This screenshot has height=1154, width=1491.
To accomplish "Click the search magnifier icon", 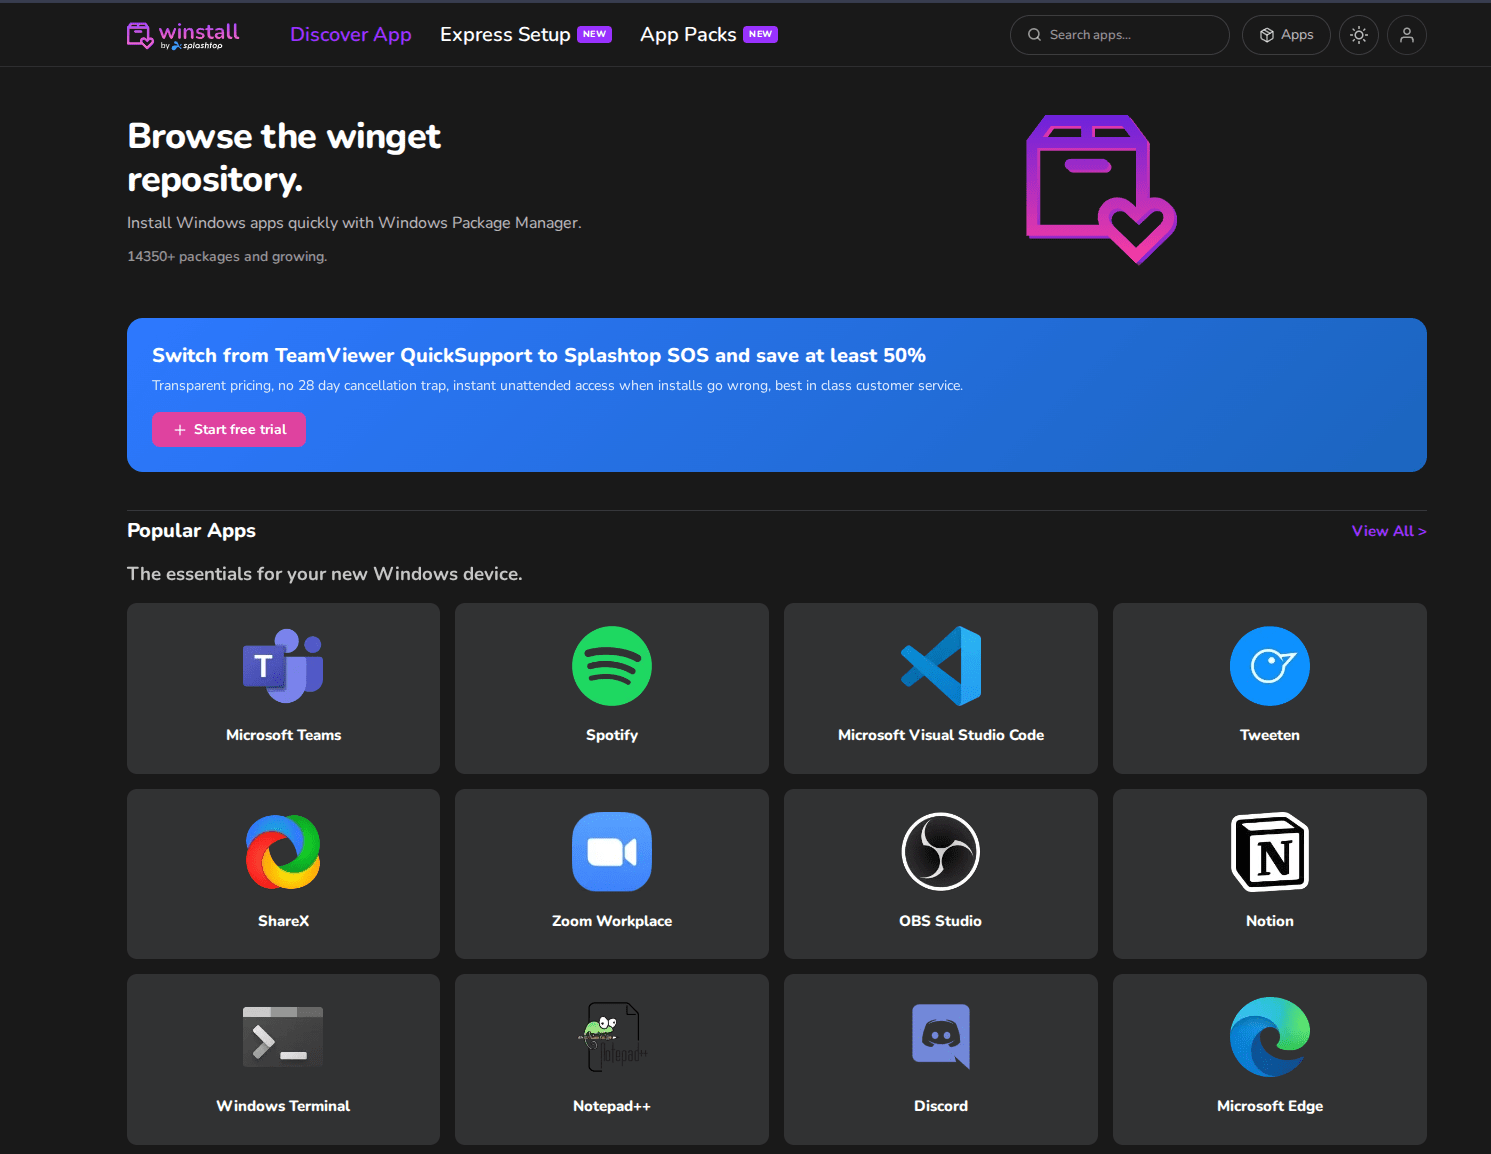I will pos(1035,35).
